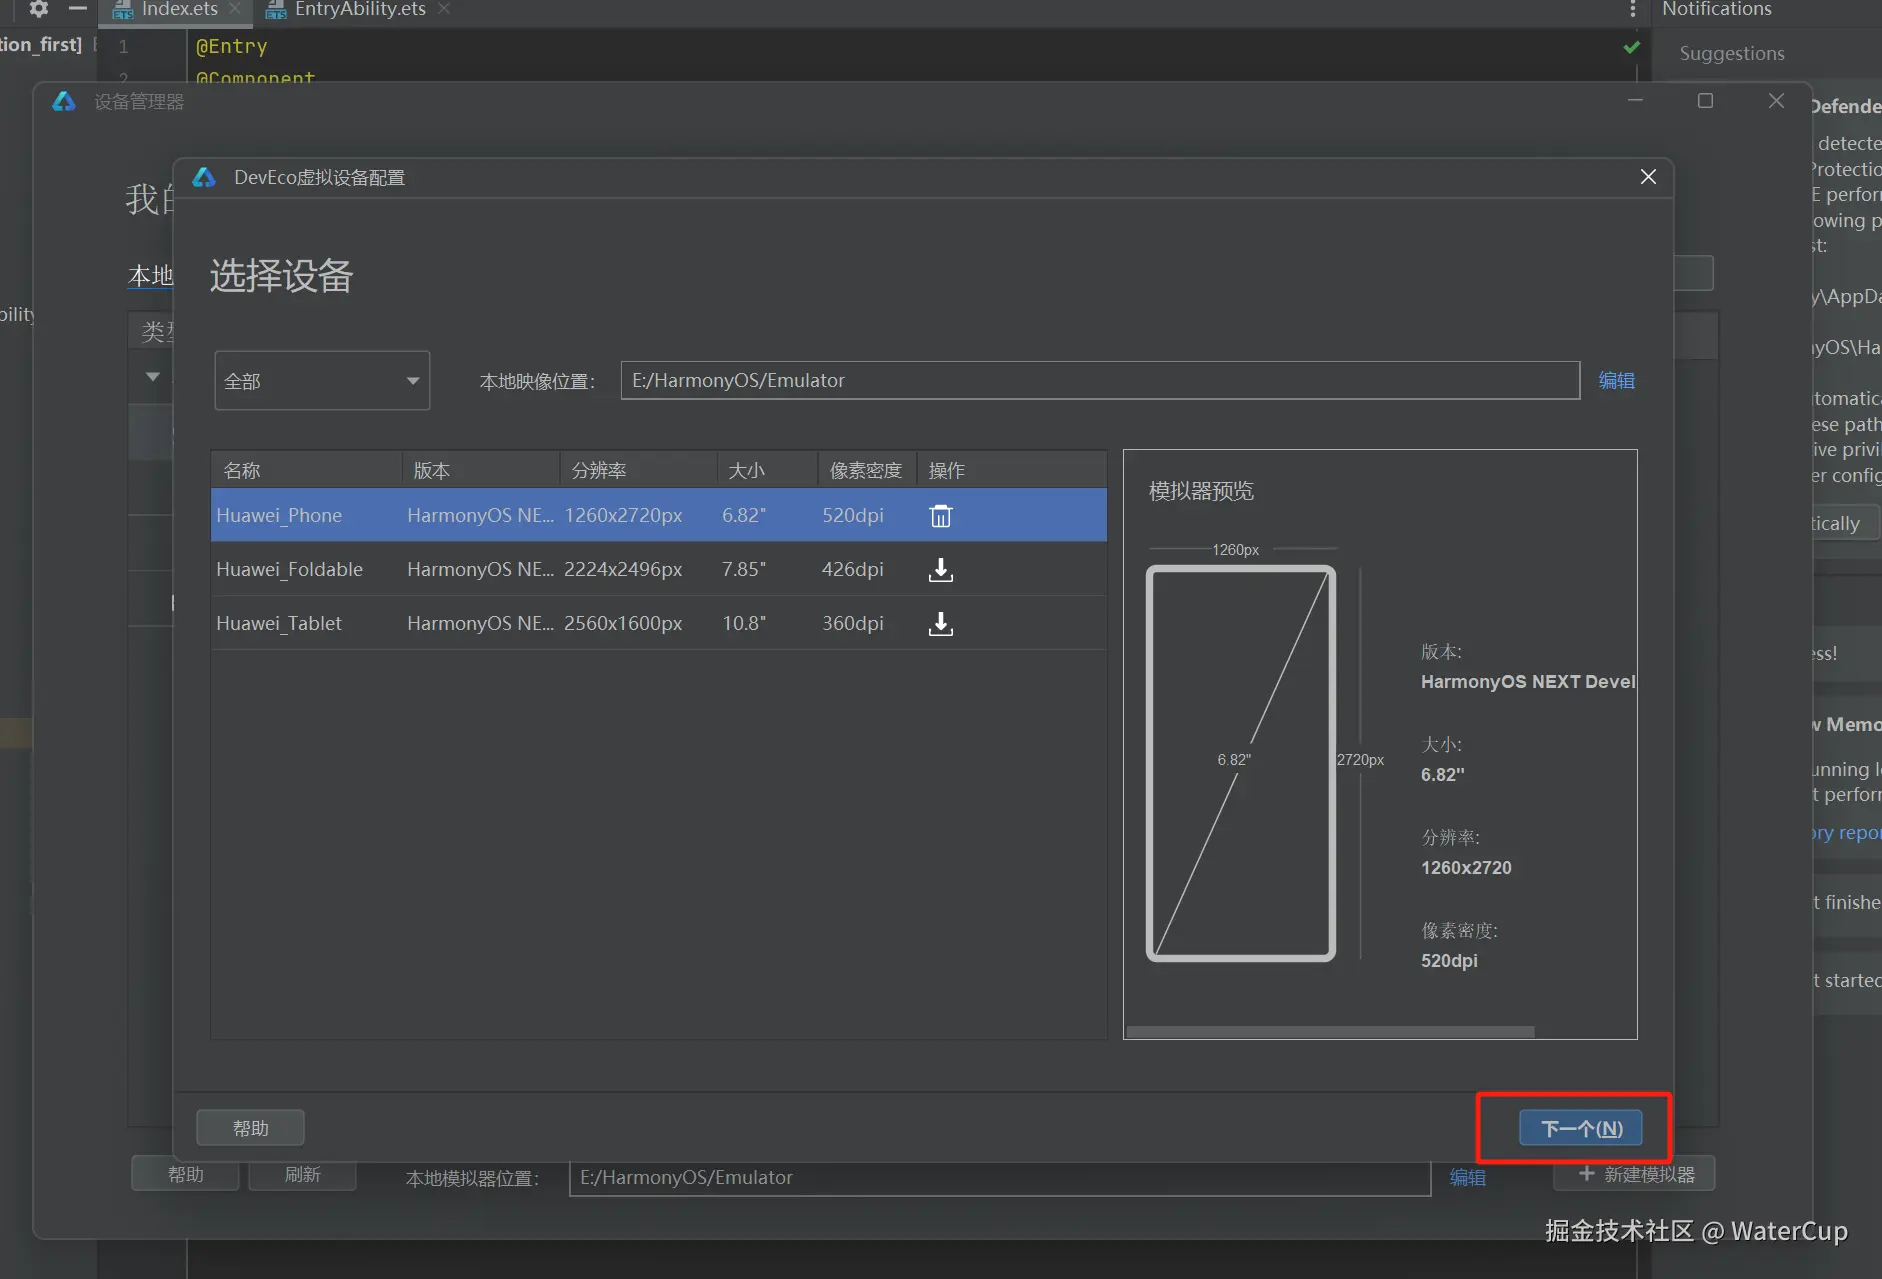1882x1279 pixels.
Task: Open the 全部 device type dropdown
Action: (322, 381)
